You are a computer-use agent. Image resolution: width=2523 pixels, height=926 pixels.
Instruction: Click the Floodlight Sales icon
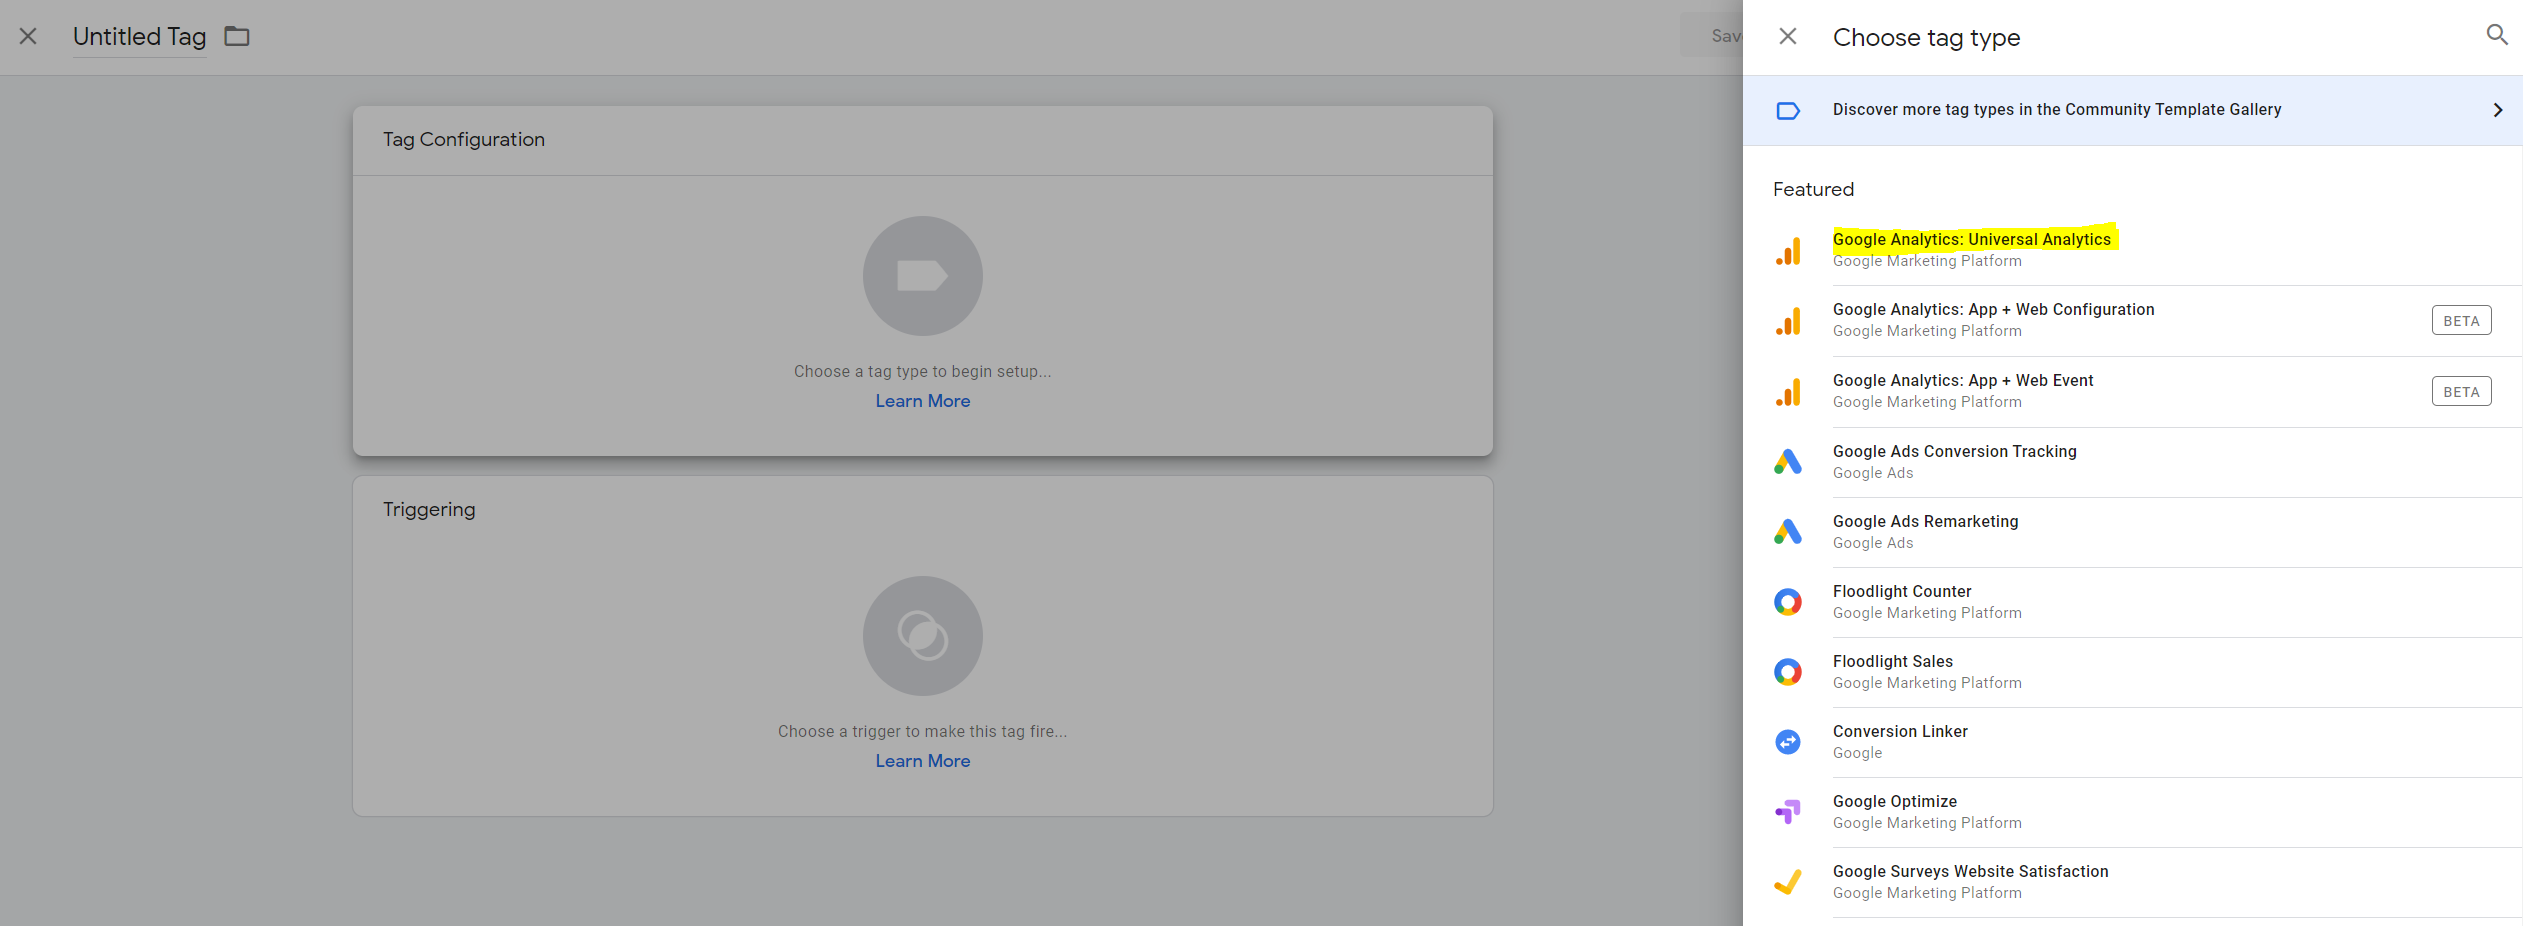point(1788,672)
